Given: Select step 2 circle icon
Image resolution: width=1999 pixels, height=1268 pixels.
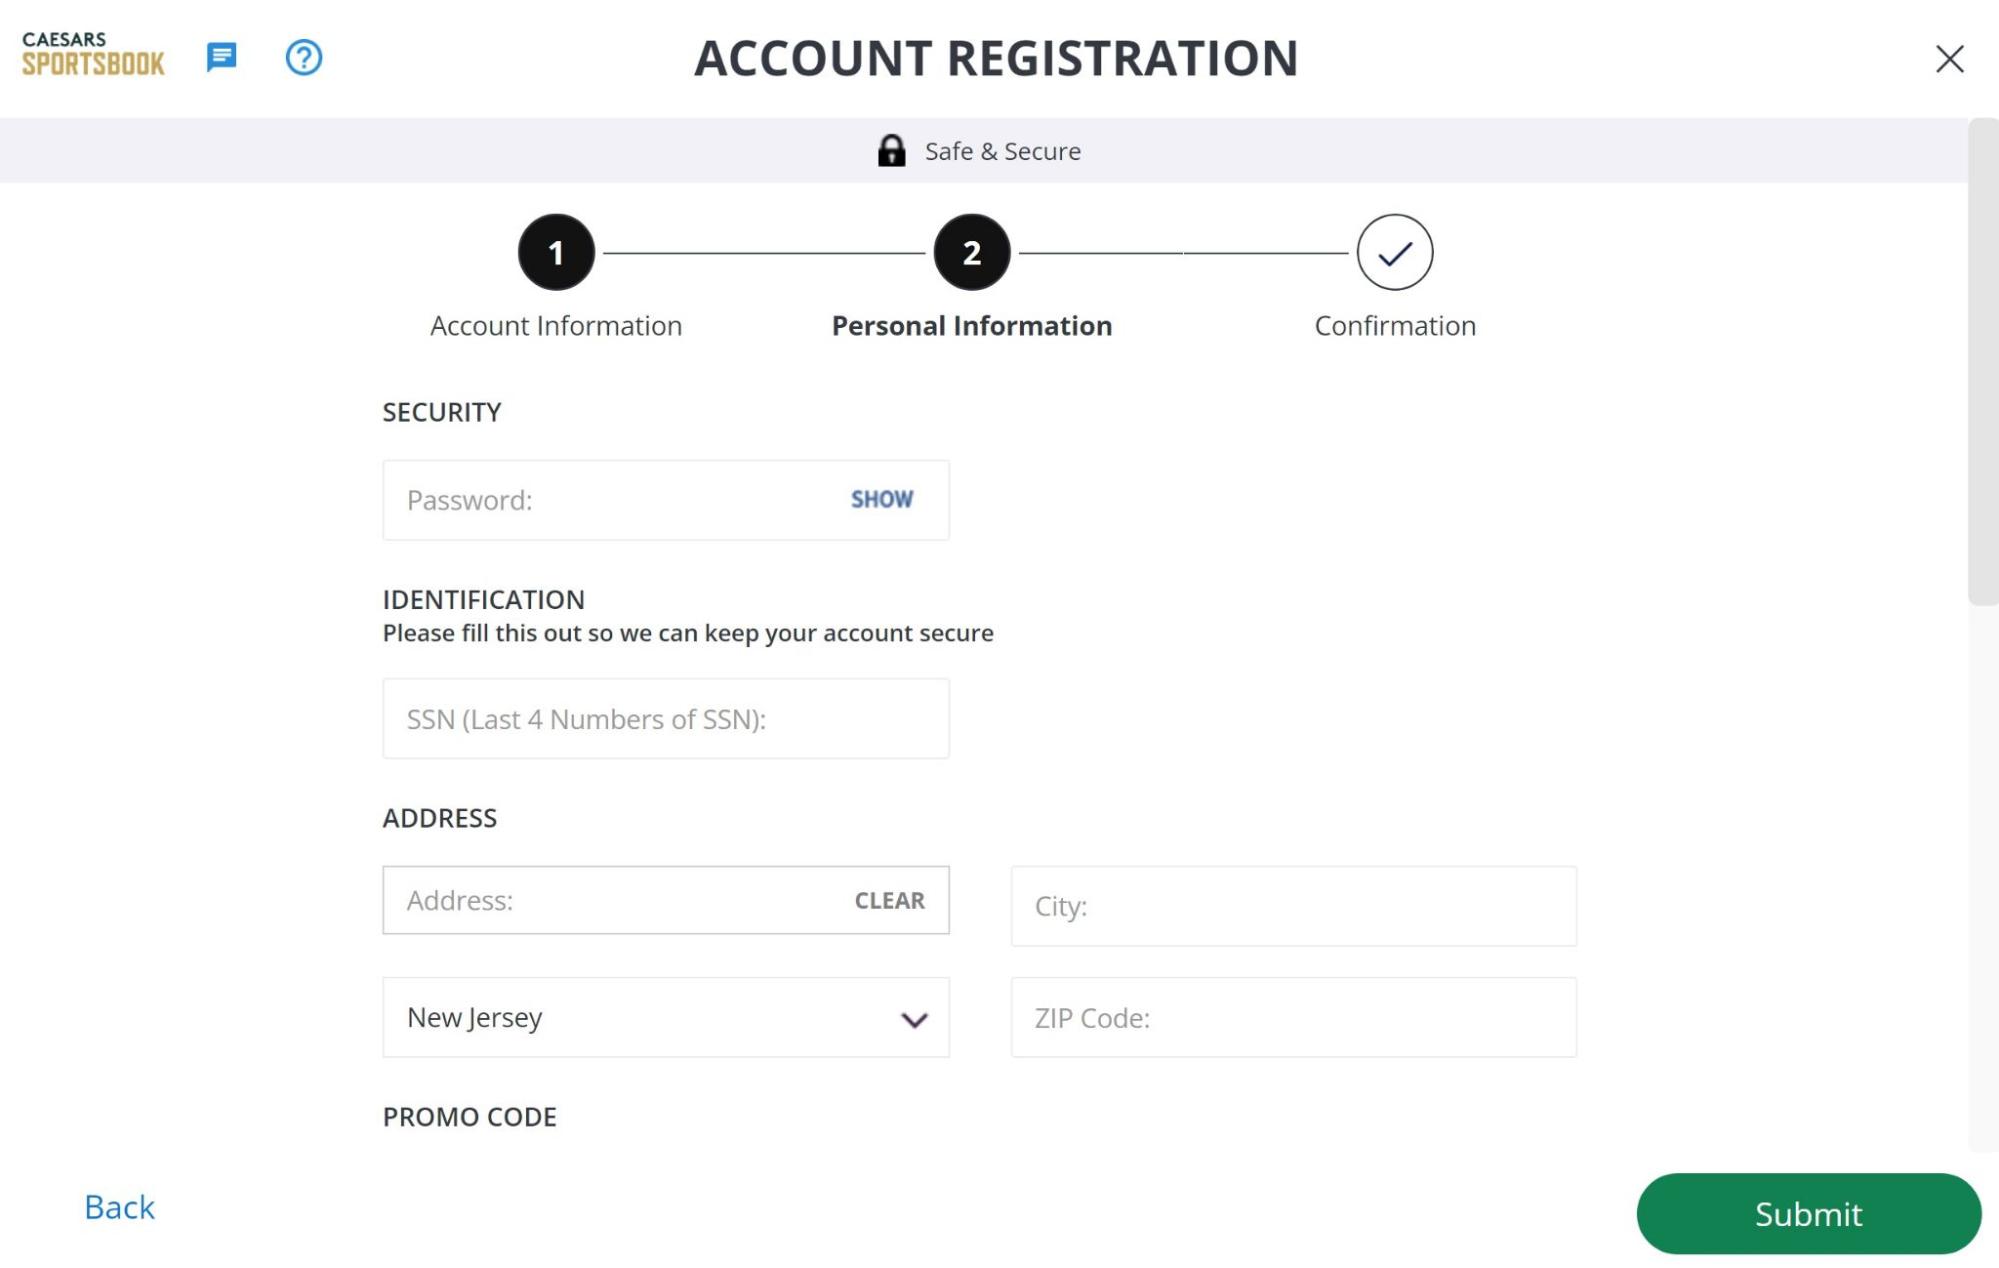Looking at the screenshot, I should click(971, 252).
